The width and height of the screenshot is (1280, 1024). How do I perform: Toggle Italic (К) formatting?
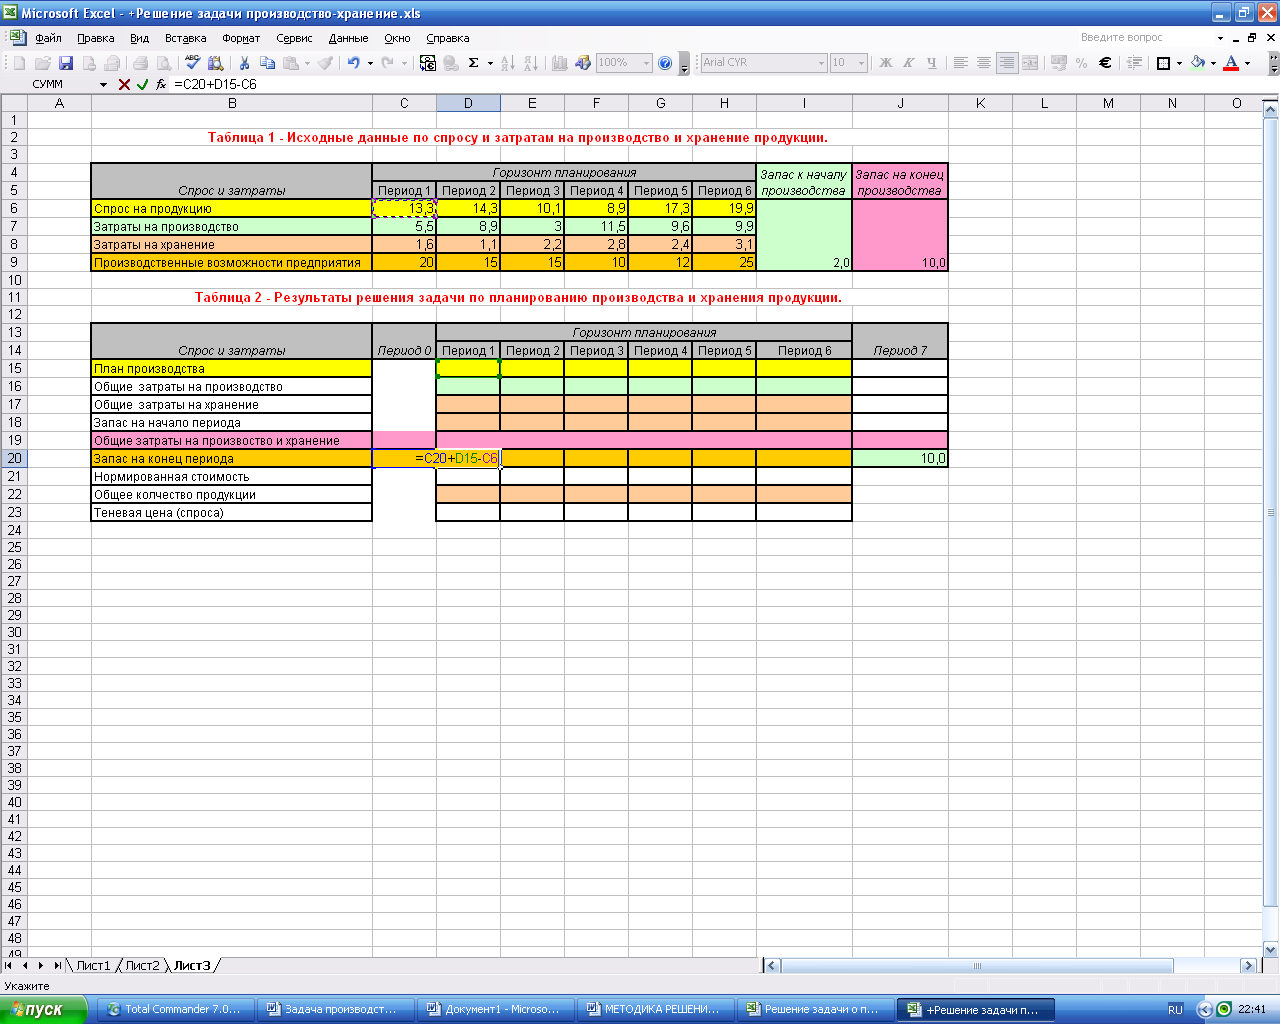pyautogui.click(x=909, y=63)
